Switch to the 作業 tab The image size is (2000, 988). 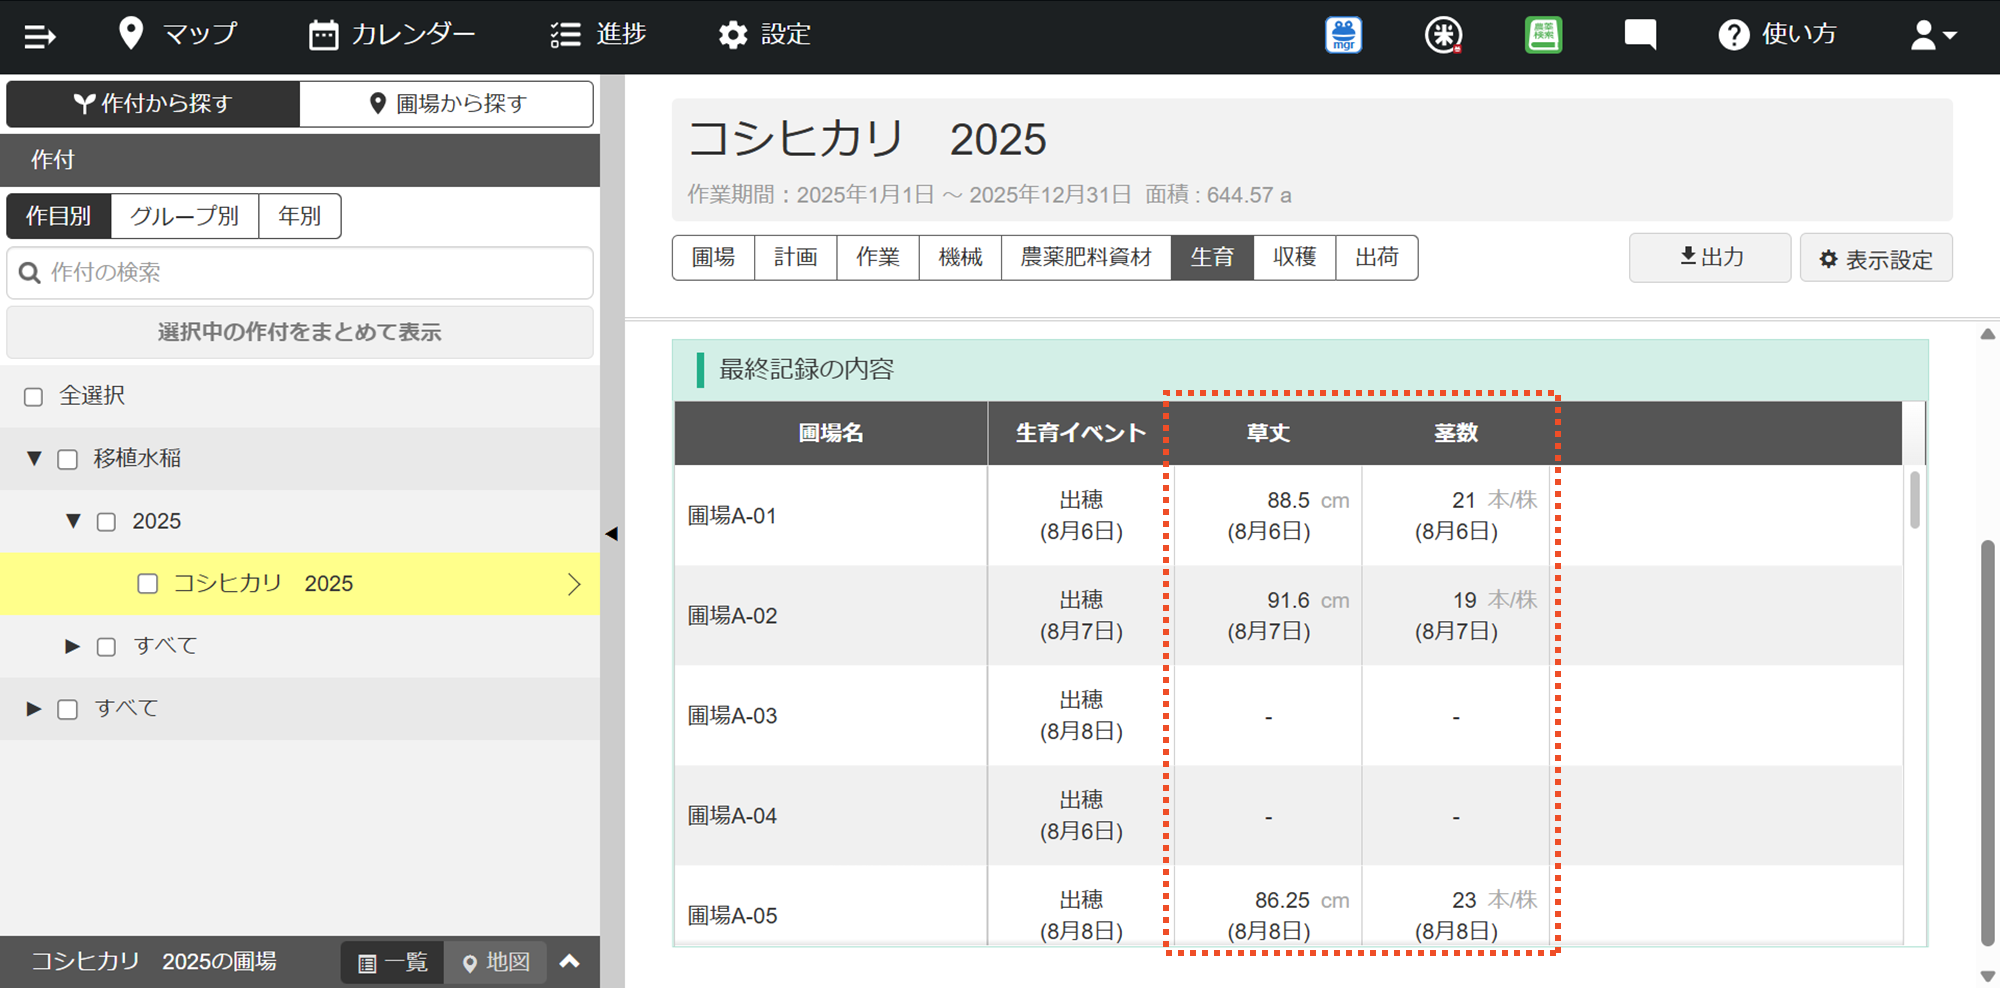(878, 257)
